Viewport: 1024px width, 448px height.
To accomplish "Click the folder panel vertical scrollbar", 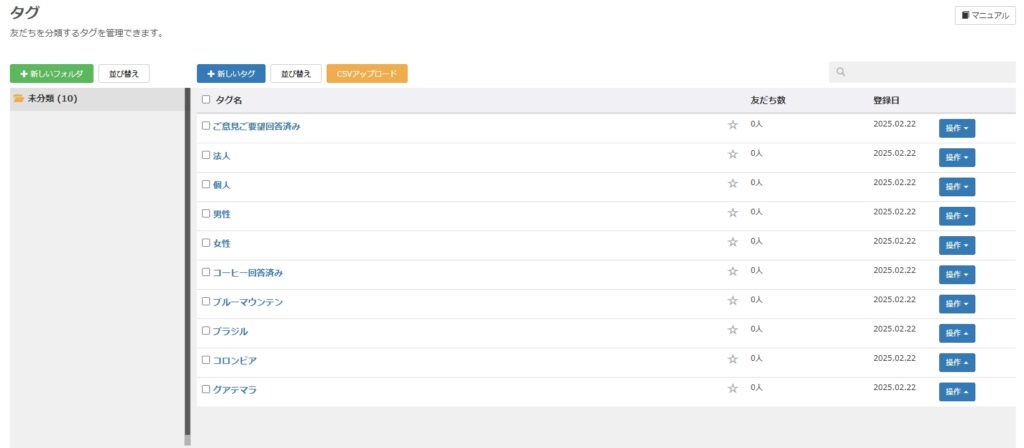I will [187, 260].
